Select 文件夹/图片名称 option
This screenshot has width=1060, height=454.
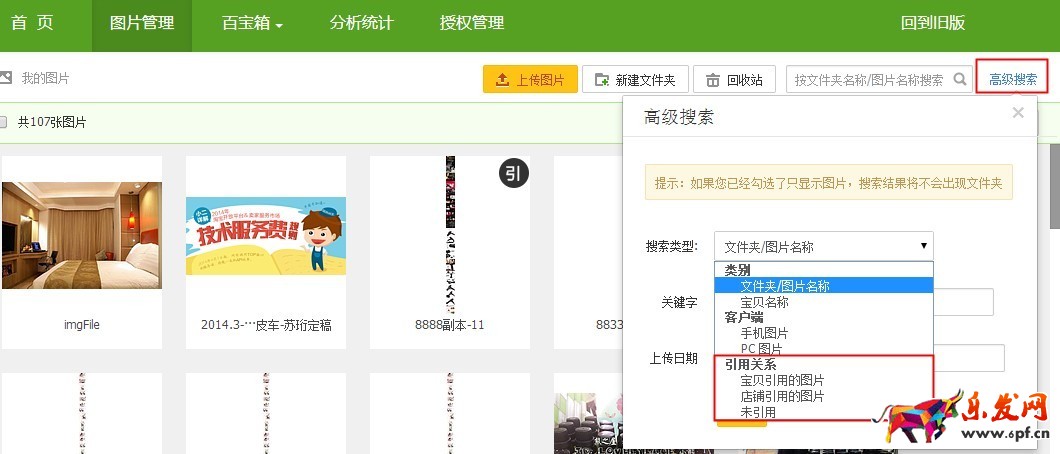coord(823,286)
